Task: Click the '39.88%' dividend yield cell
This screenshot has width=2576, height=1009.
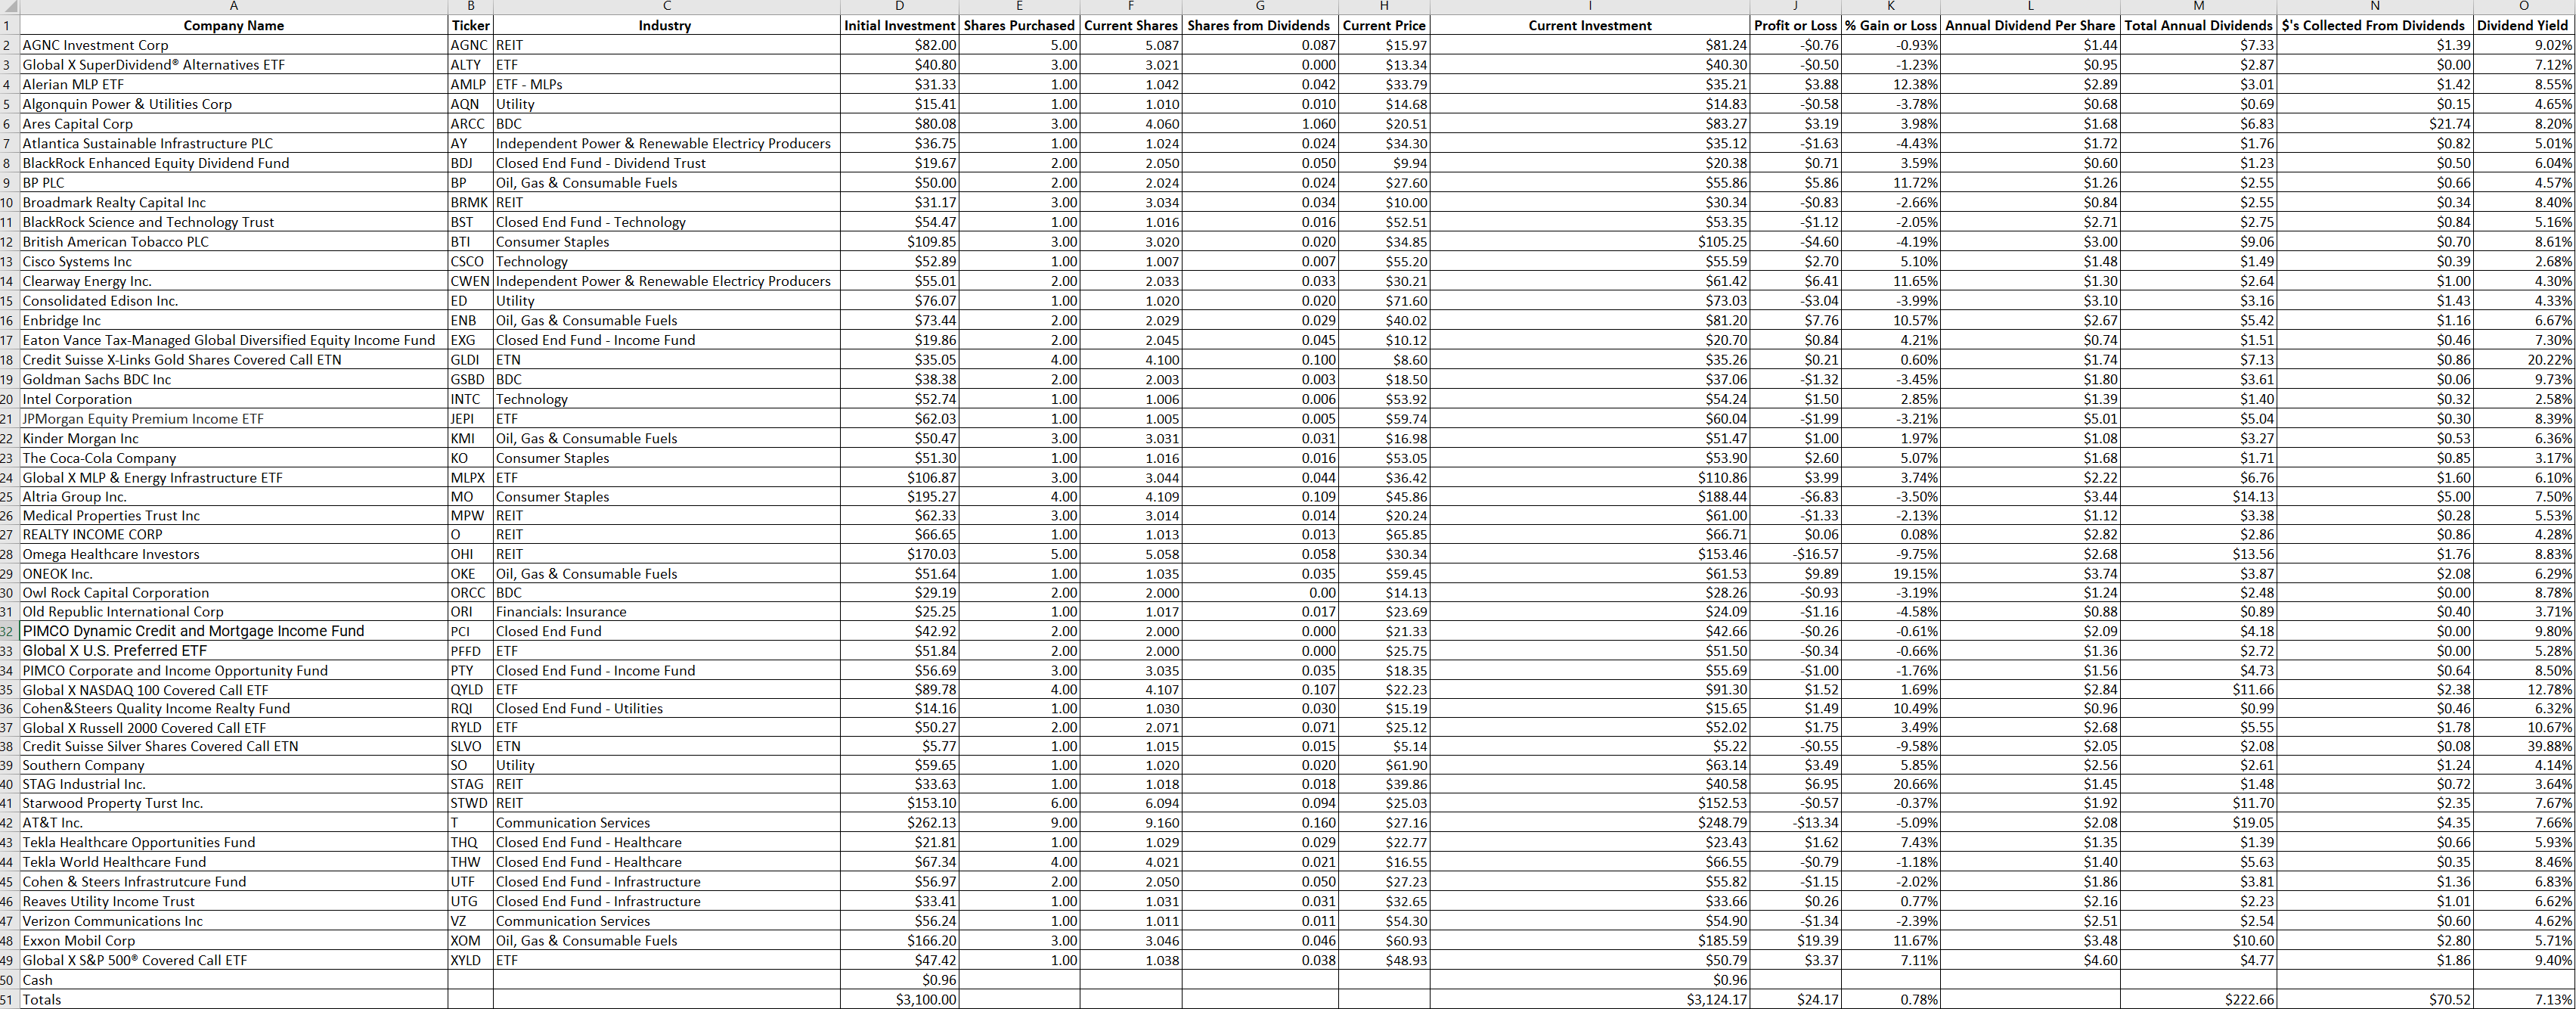Action: click(x=2524, y=746)
